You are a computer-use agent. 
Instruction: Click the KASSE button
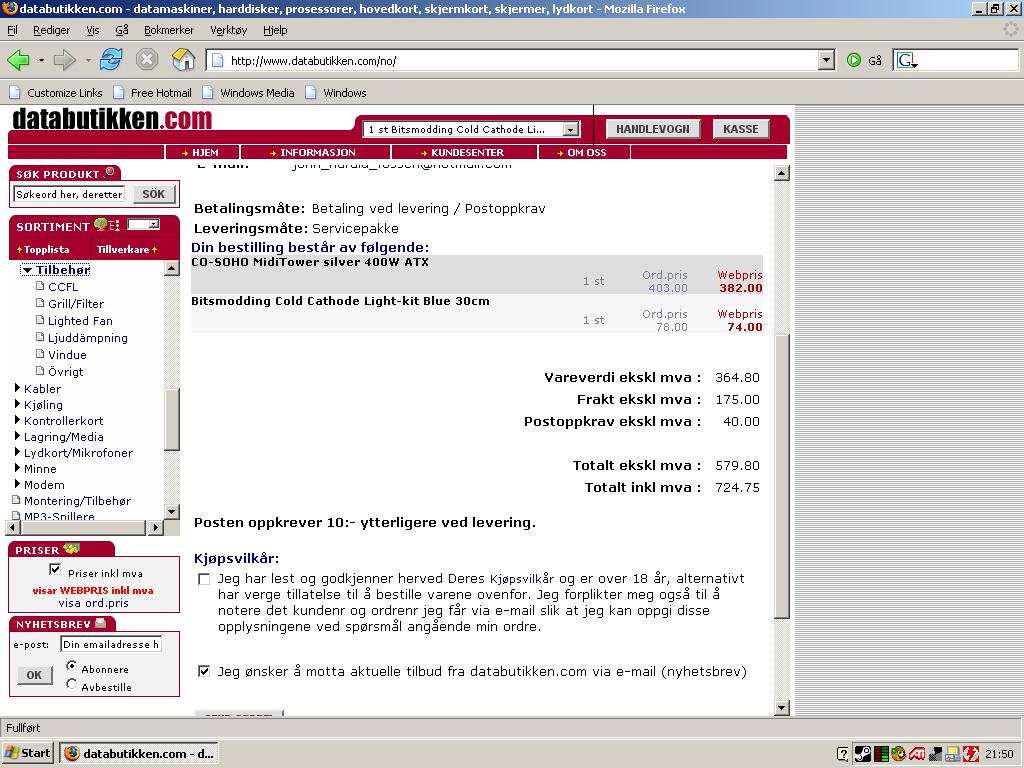(x=741, y=129)
